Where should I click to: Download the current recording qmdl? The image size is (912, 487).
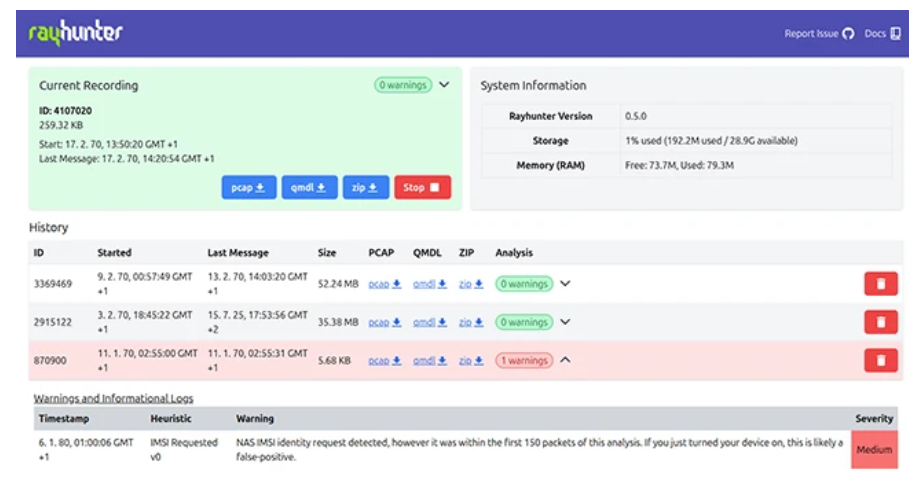pyautogui.click(x=309, y=187)
